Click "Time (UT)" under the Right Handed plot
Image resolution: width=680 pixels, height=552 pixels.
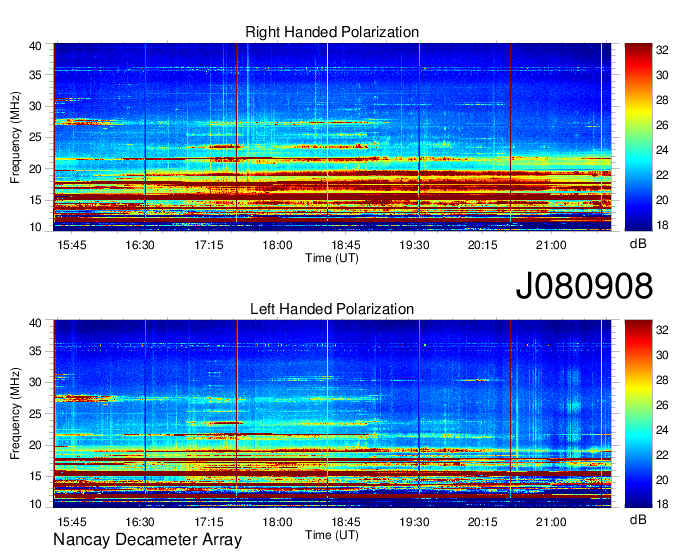(x=332, y=258)
